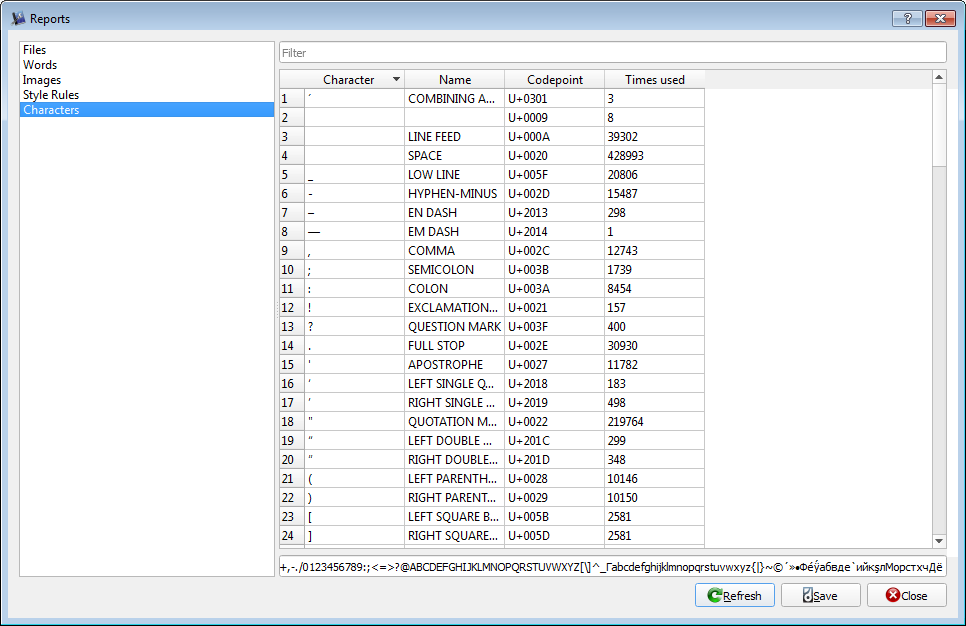Click the red Close button

(x=906, y=595)
